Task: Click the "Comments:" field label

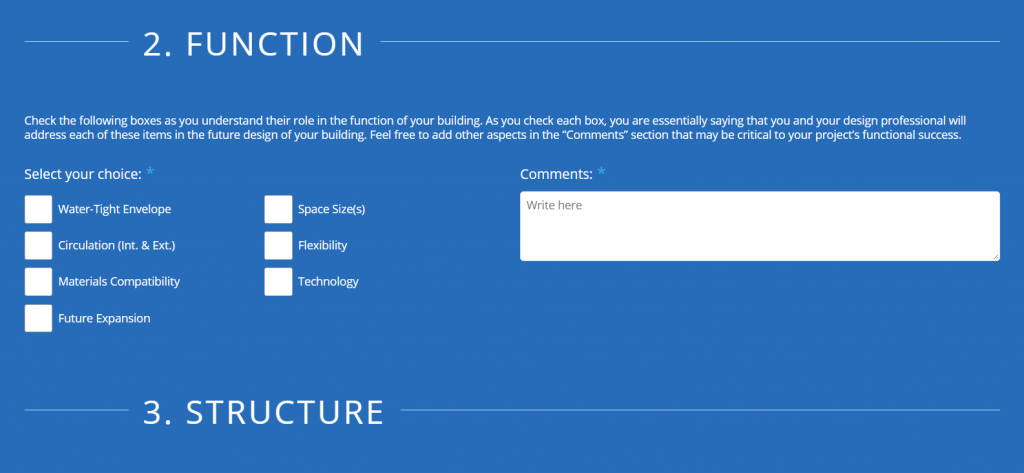Action: click(556, 174)
